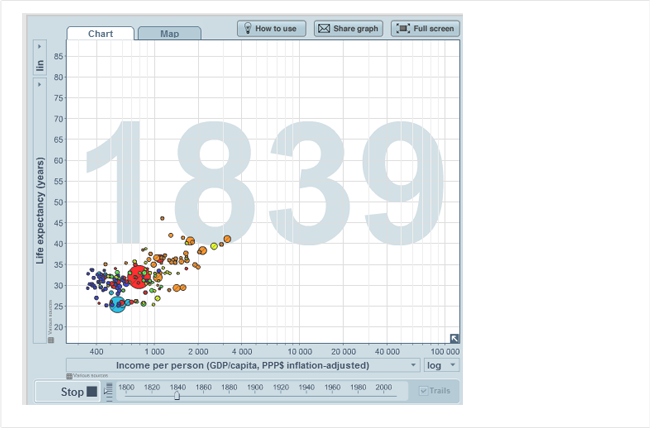Open the Income per person indicator dropdown

(413, 365)
